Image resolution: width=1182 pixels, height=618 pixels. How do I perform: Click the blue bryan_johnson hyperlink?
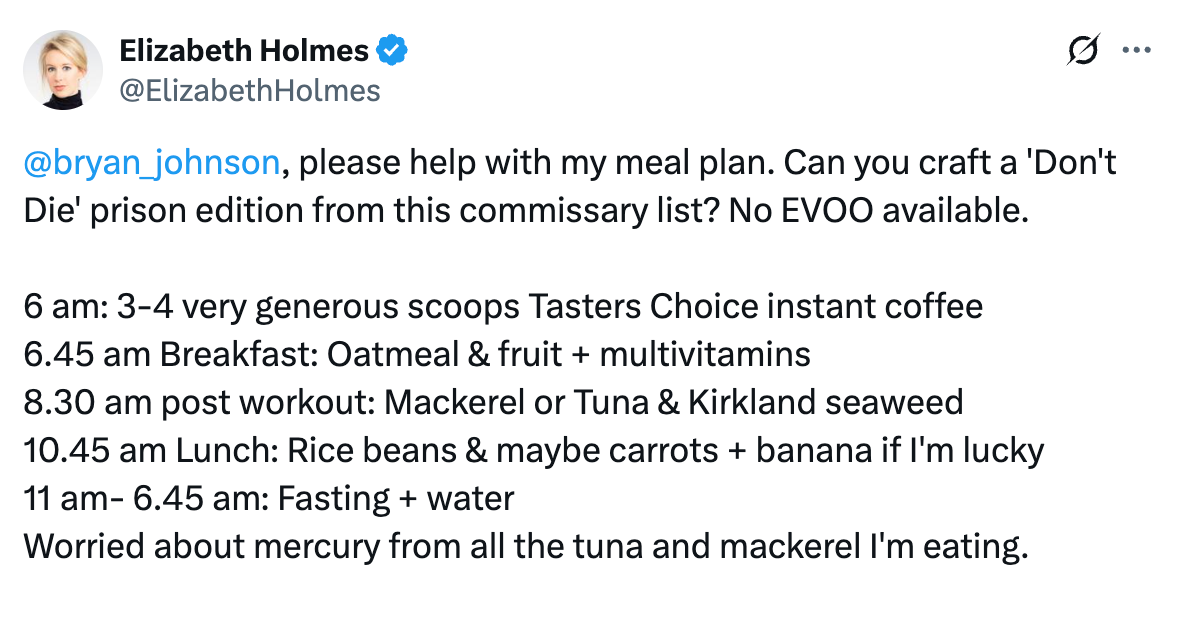coord(150,162)
